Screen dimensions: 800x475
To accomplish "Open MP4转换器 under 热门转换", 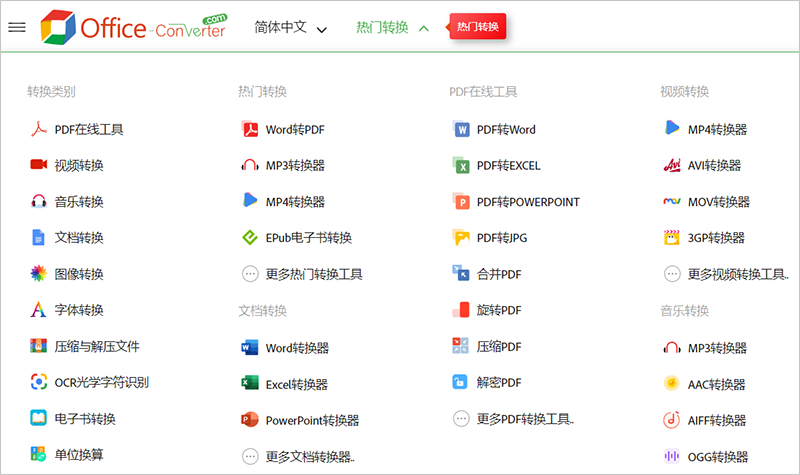I will pos(283,202).
